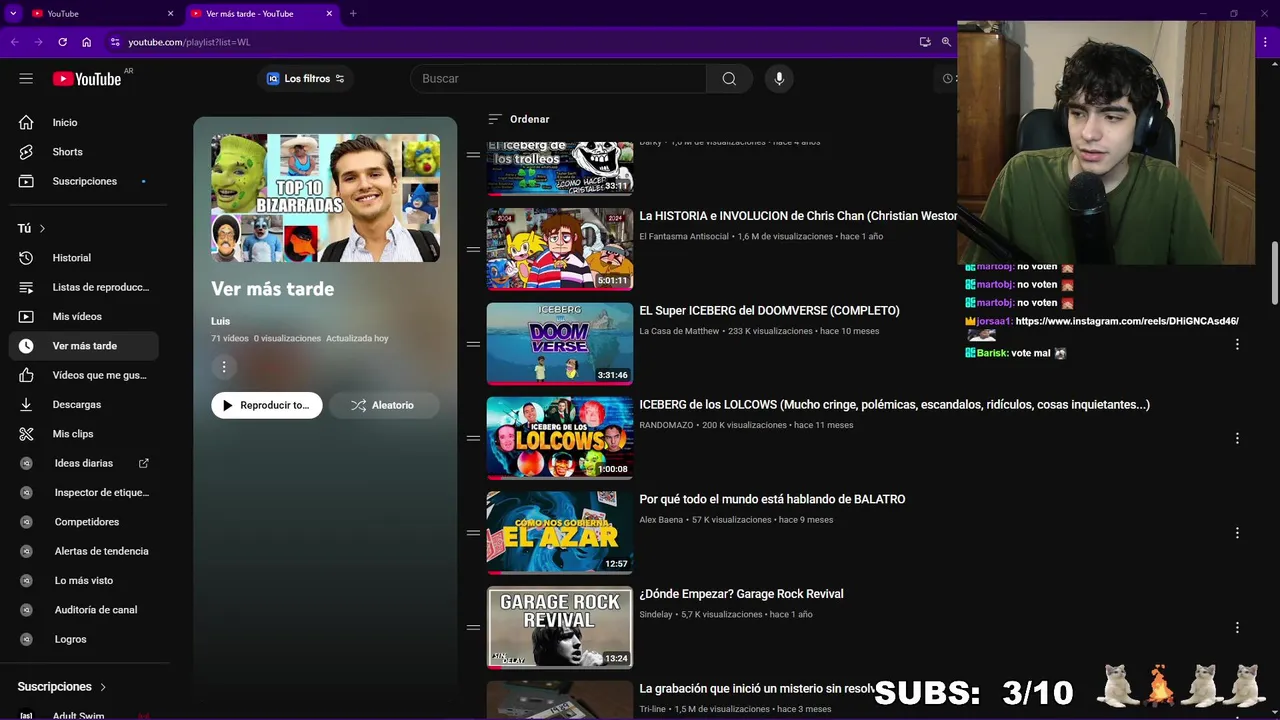Click the YouTube logo

[x=86, y=78]
